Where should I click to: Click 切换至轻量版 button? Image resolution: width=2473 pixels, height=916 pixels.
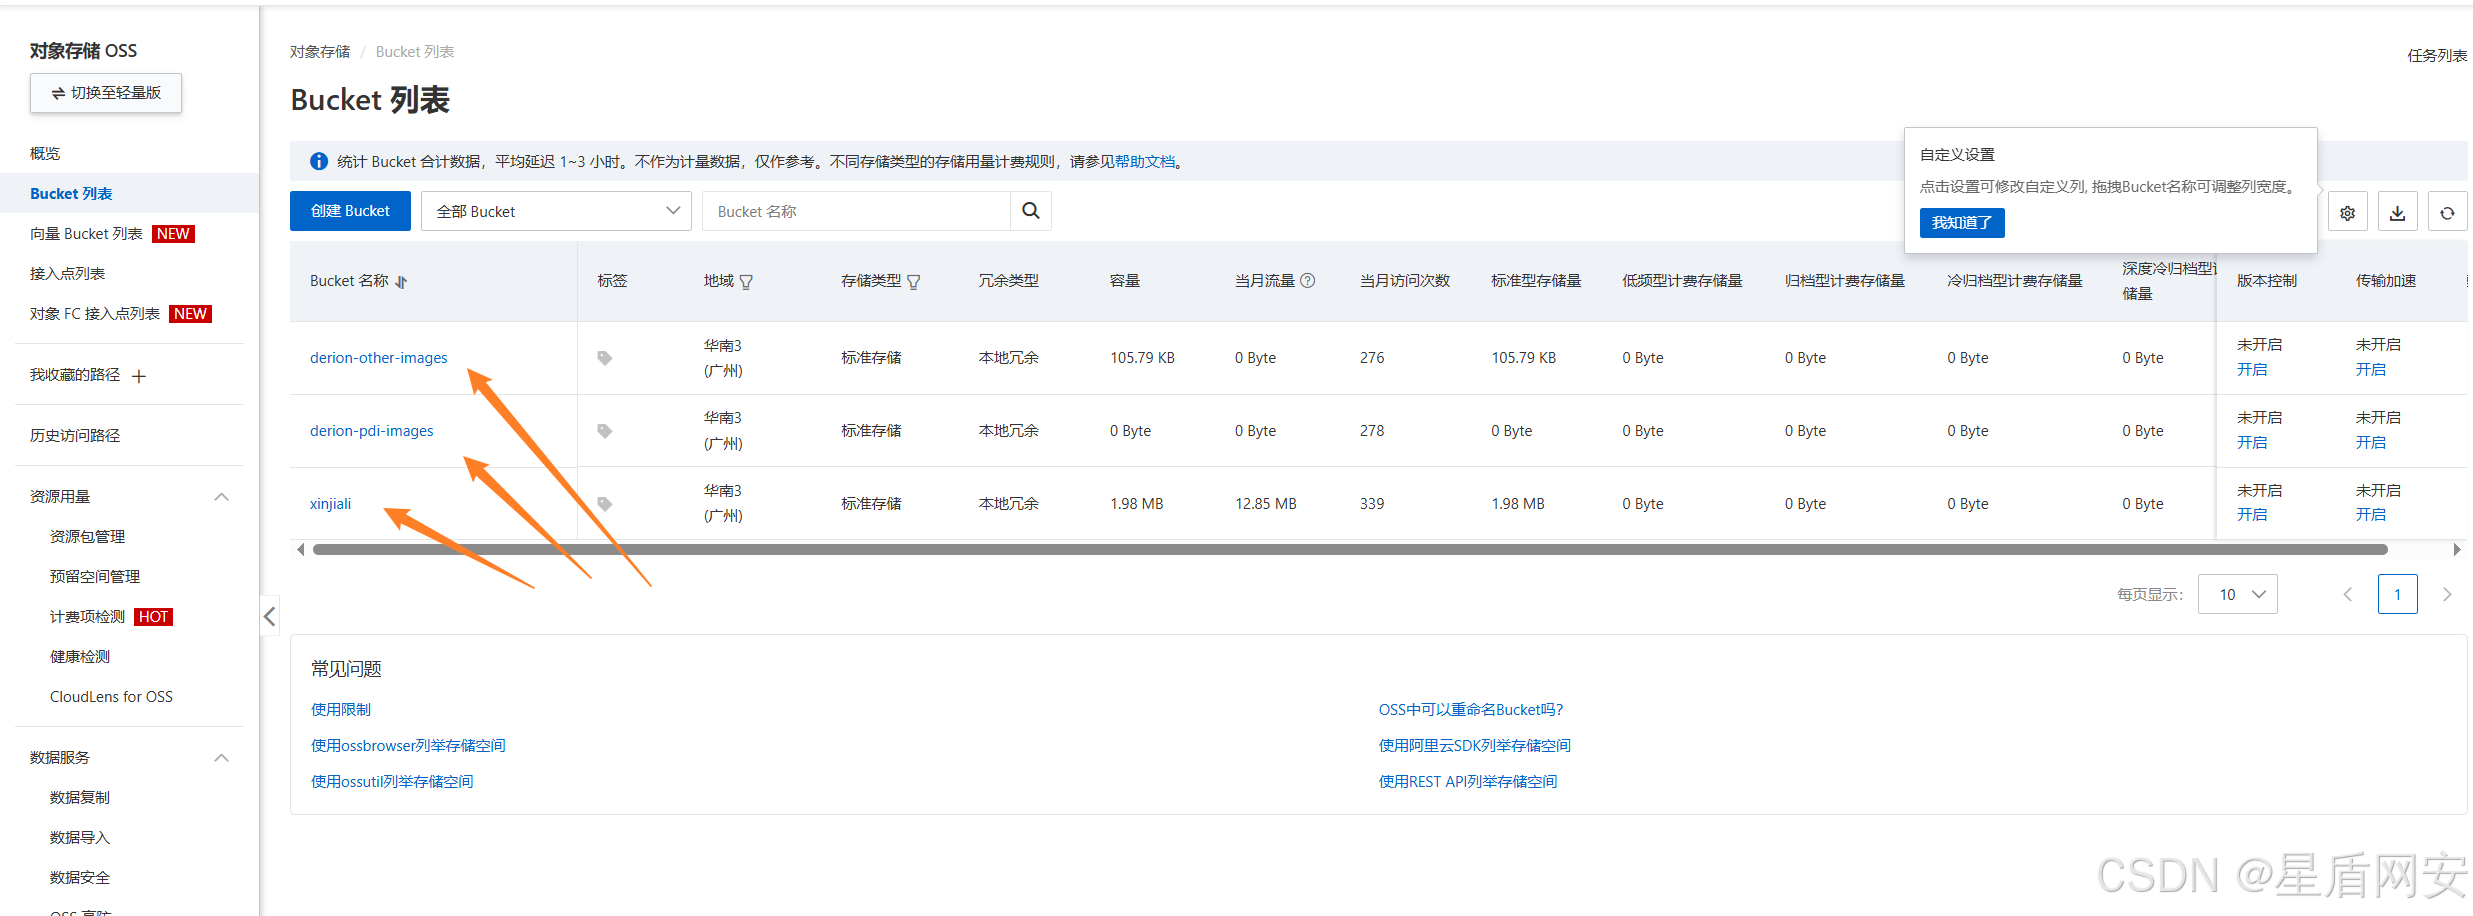[106, 93]
